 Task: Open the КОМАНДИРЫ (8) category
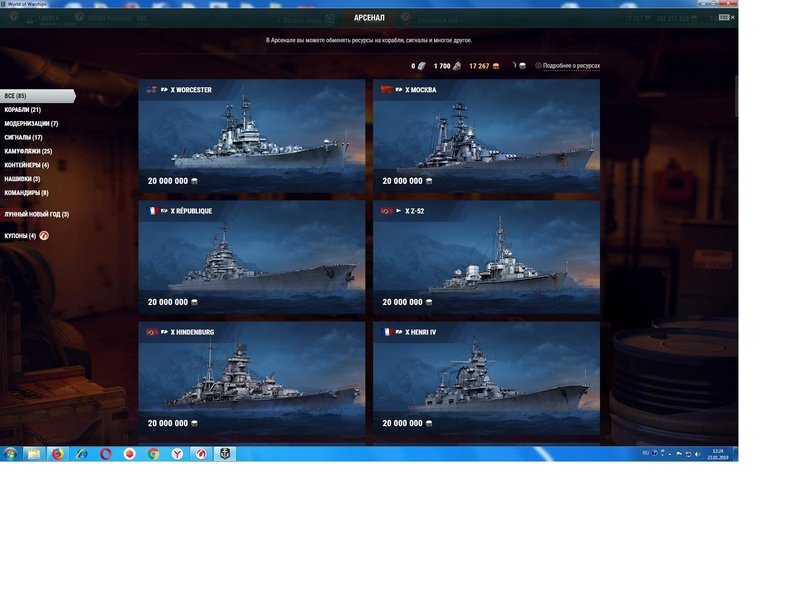point(27,192)
